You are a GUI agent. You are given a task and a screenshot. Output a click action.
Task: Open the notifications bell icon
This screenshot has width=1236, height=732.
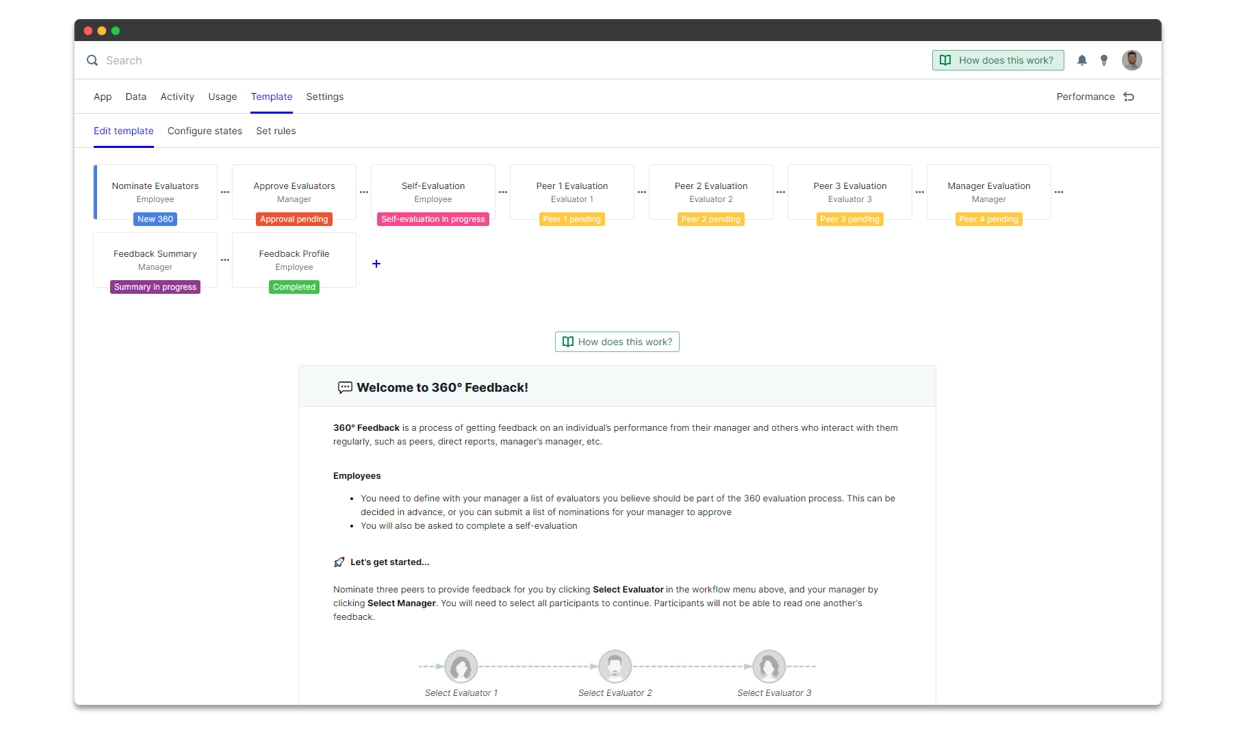[x=1082, y=60]
